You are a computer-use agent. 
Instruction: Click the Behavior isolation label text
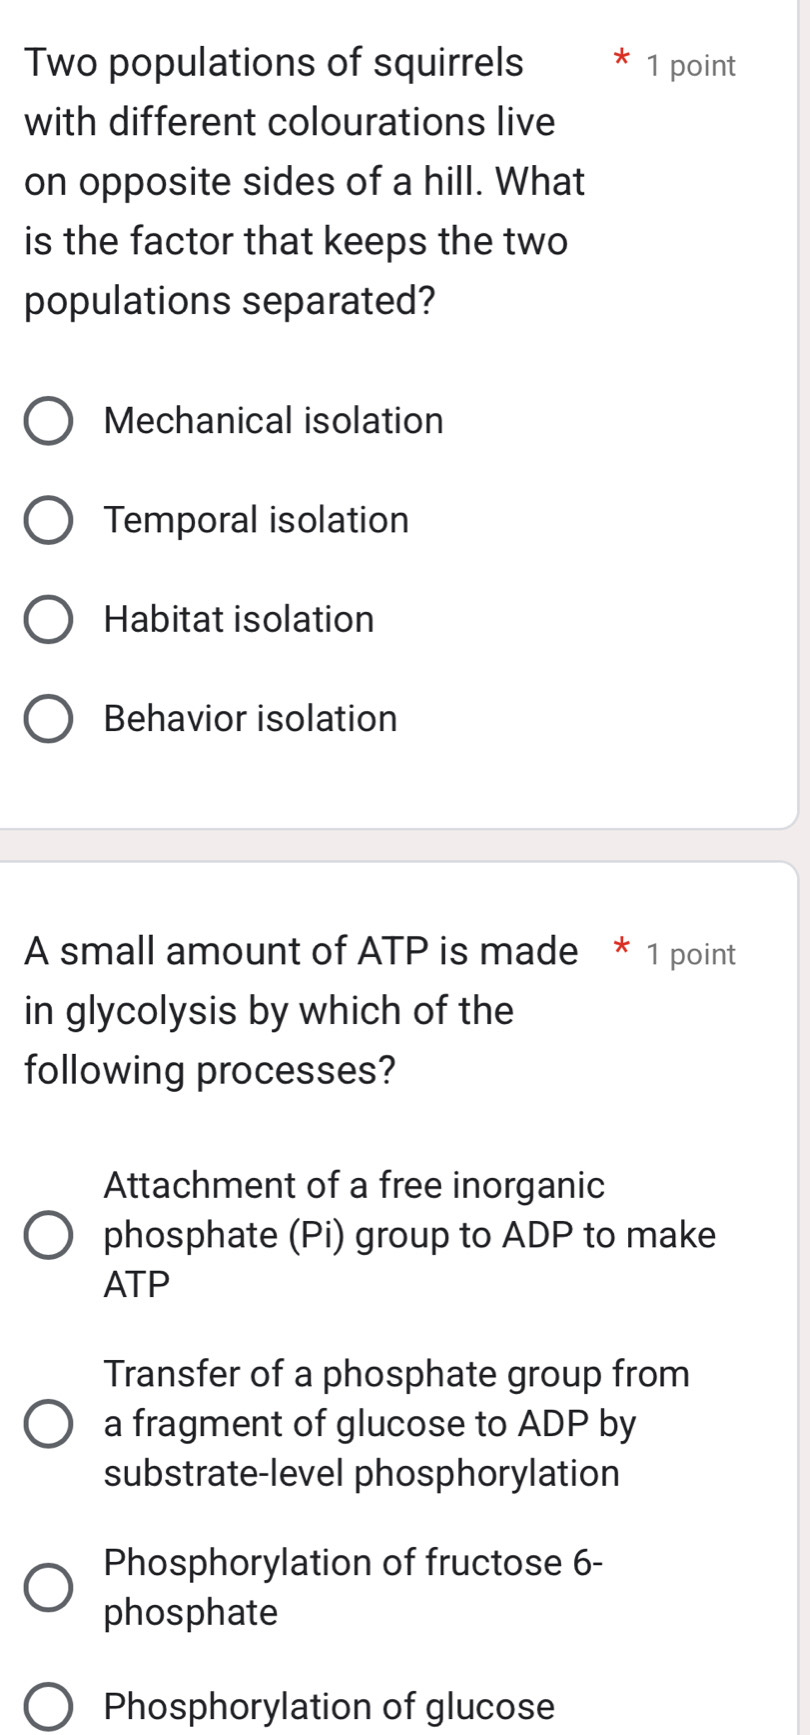click(x=250, y=719)
